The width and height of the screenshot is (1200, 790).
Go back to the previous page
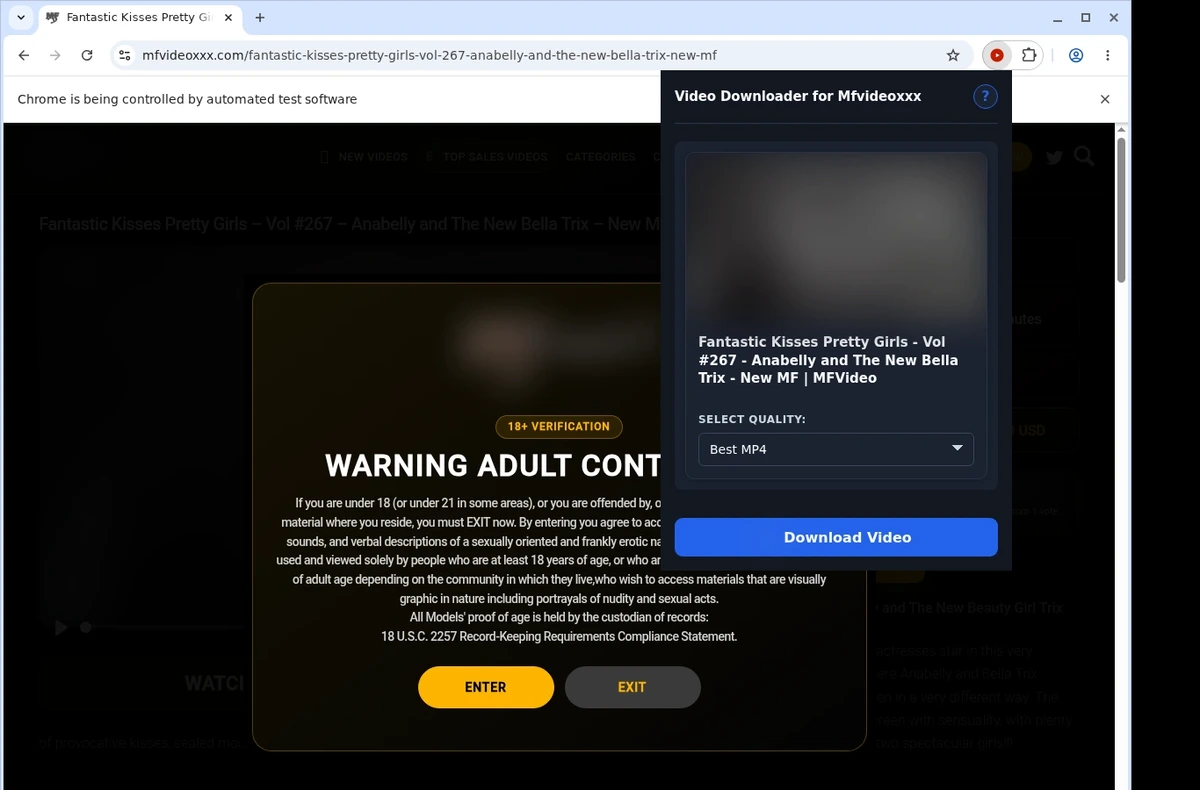point(24,55)
